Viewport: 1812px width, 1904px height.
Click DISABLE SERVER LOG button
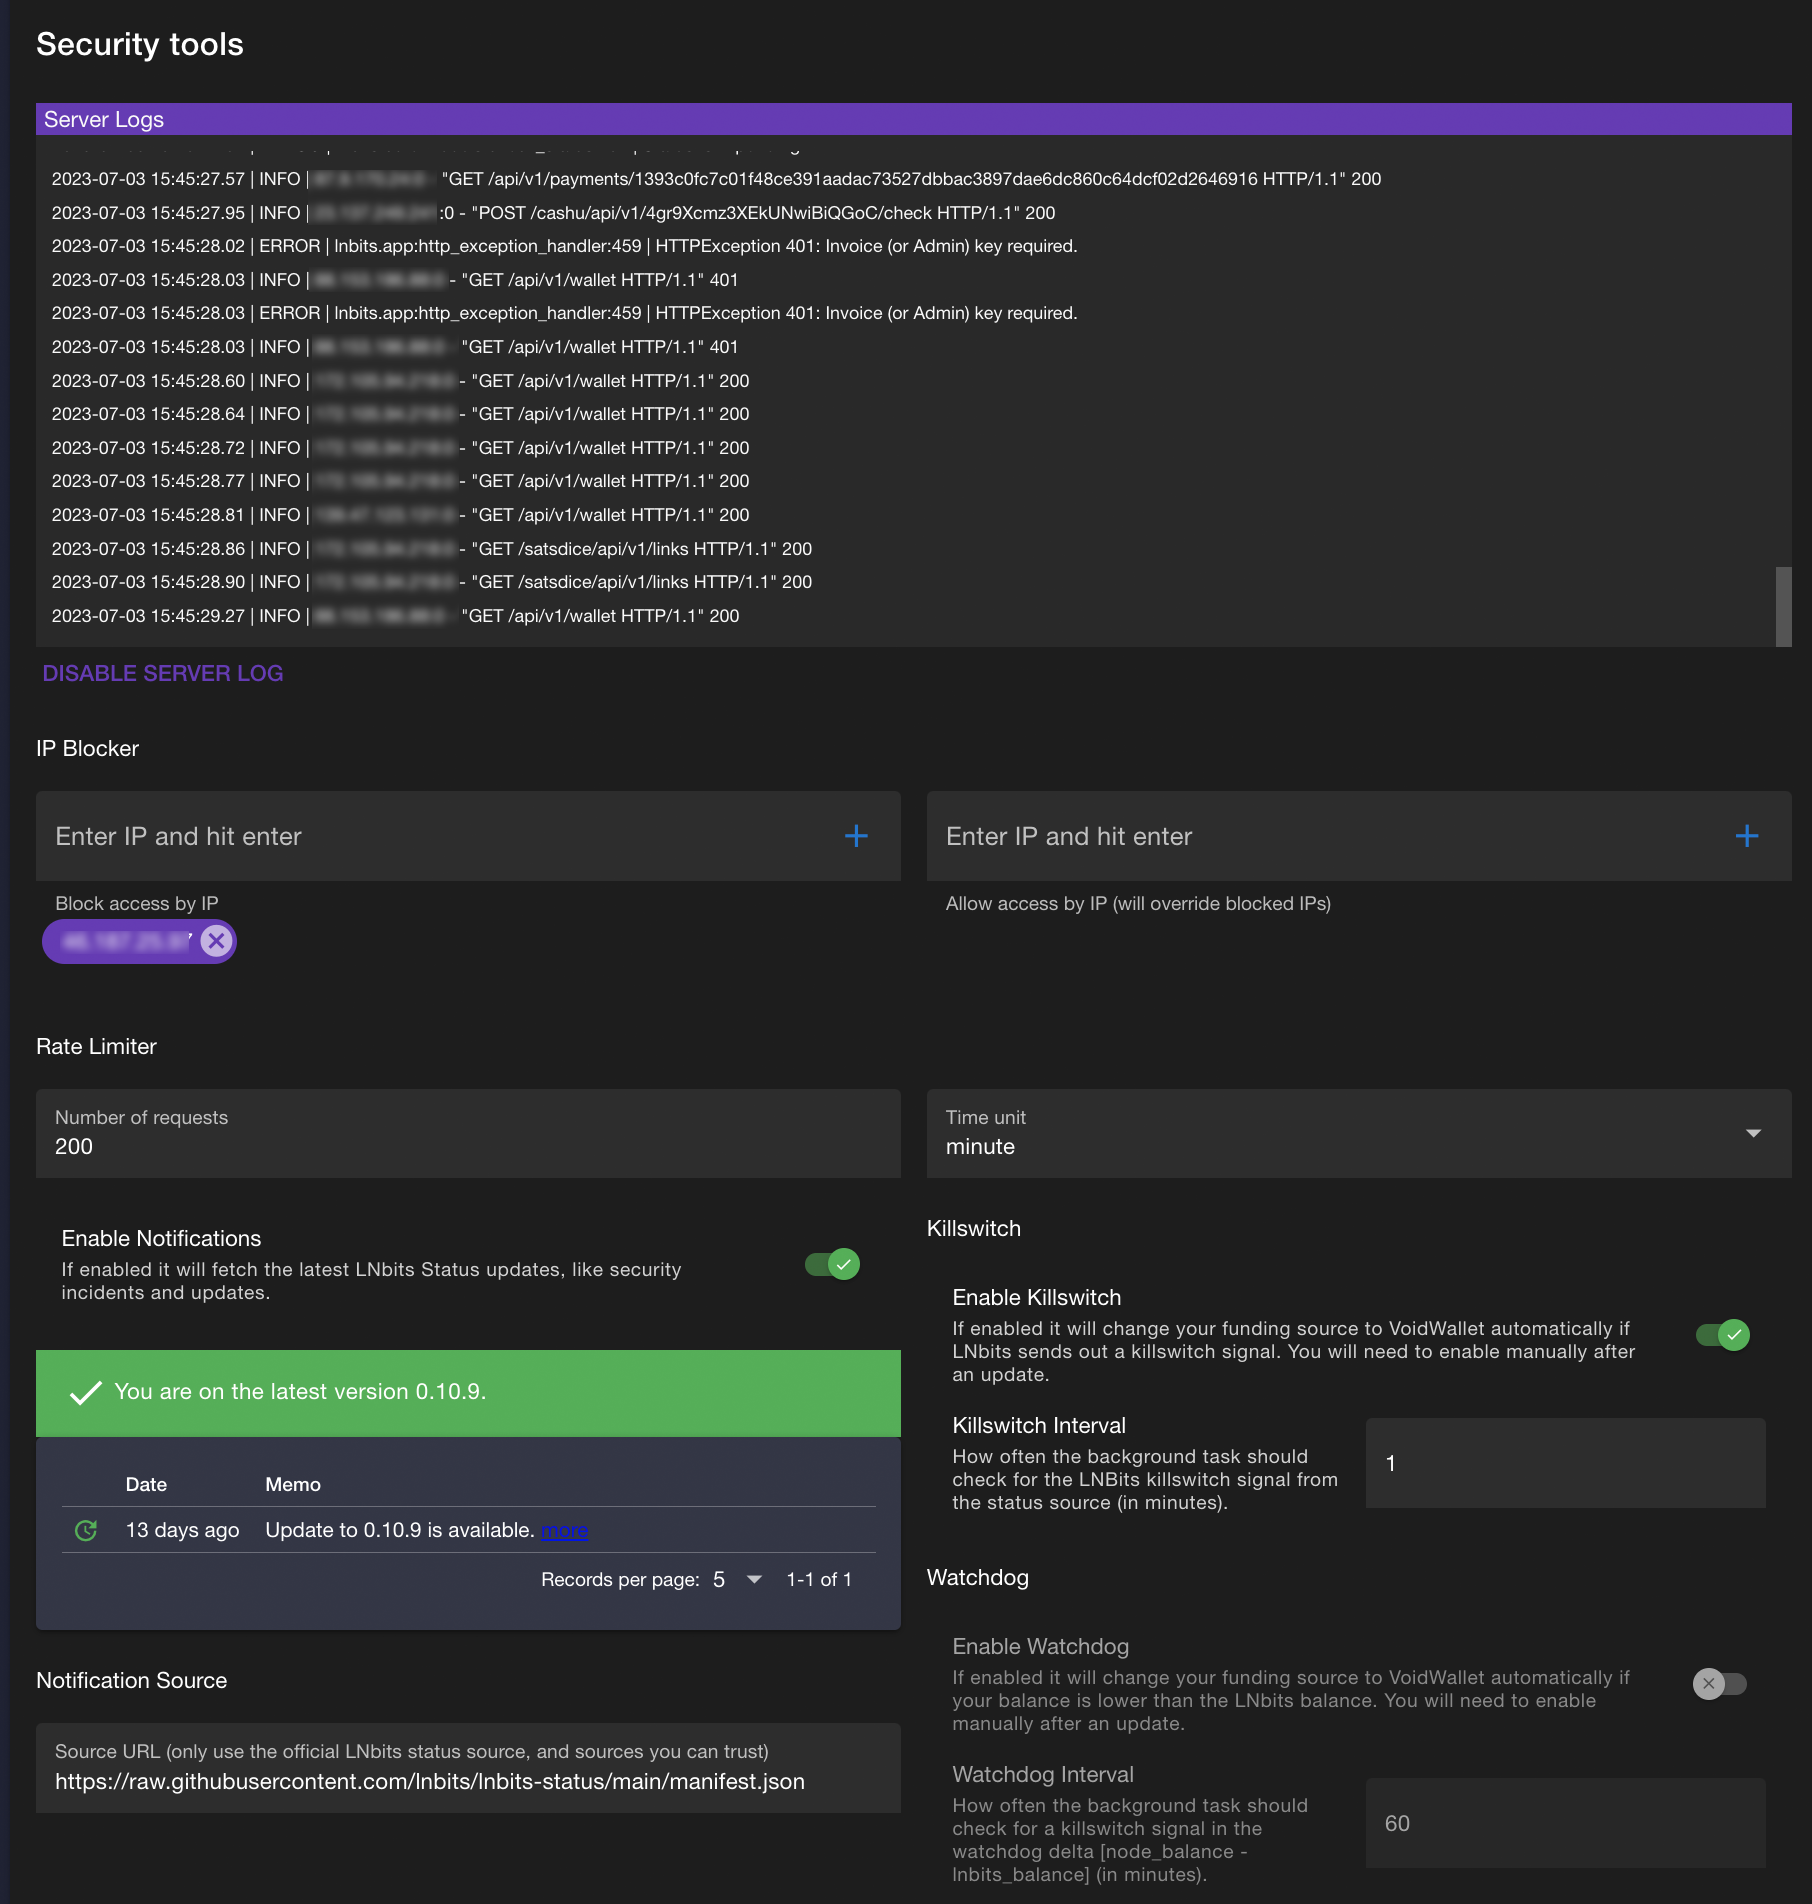tap(163, 674)
